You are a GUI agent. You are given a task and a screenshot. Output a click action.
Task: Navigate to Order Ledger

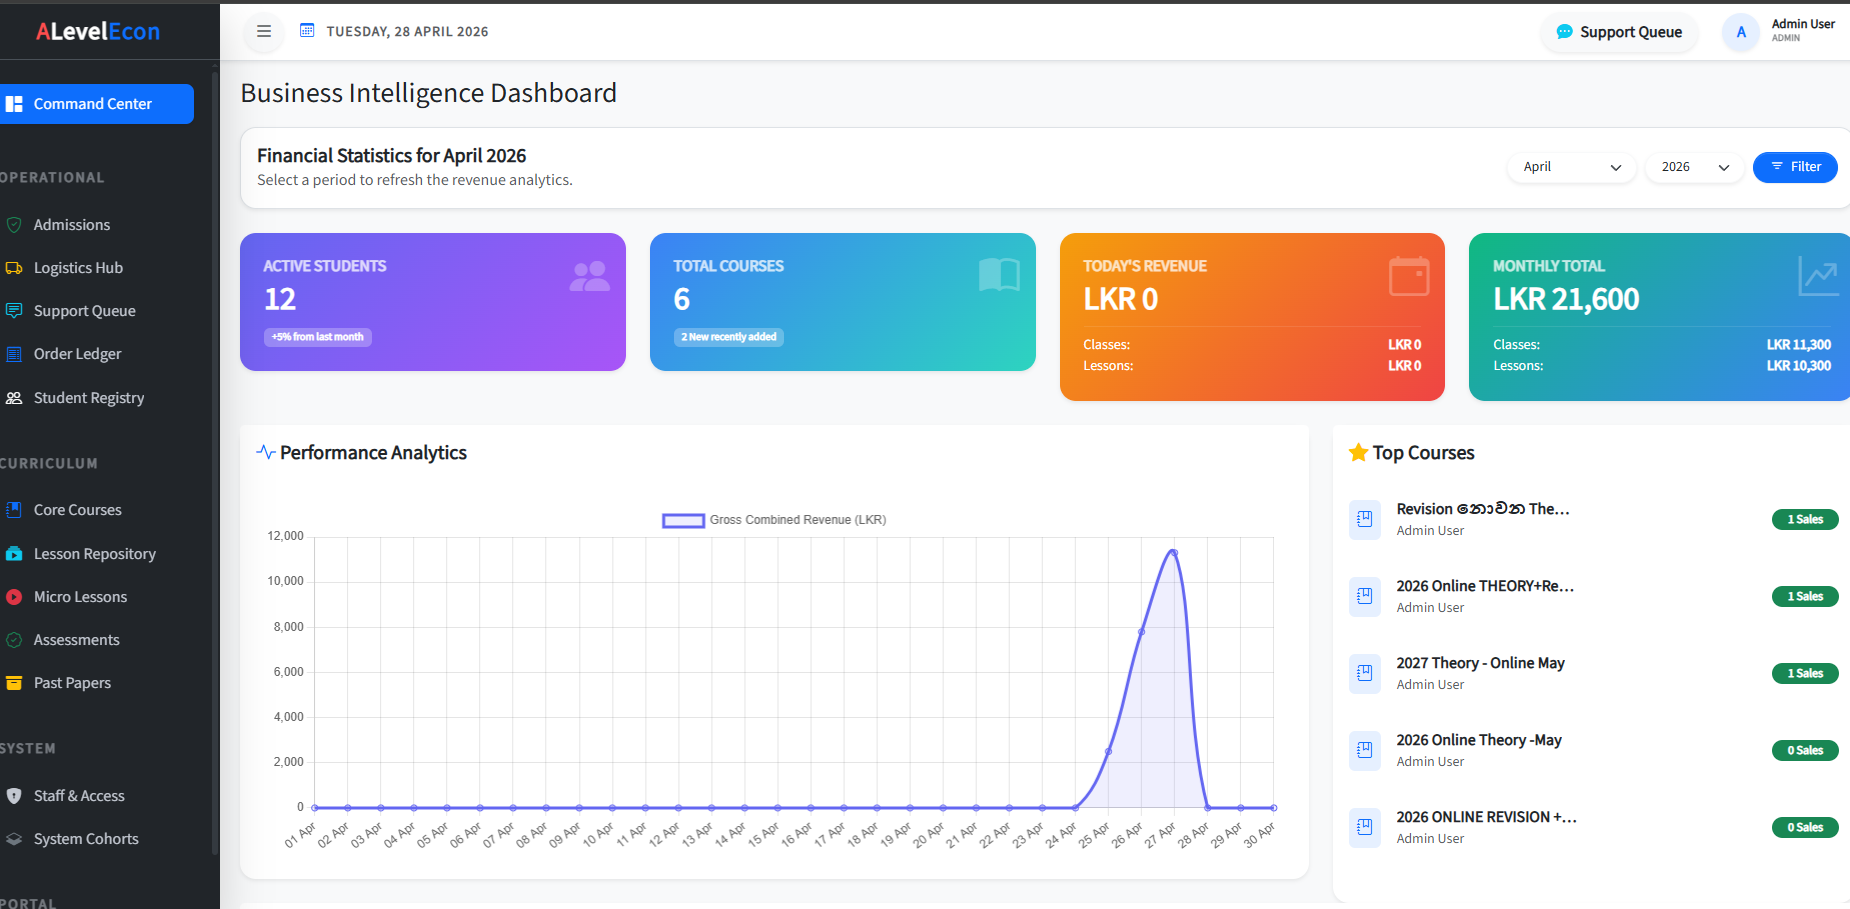[x=78, y=354]
